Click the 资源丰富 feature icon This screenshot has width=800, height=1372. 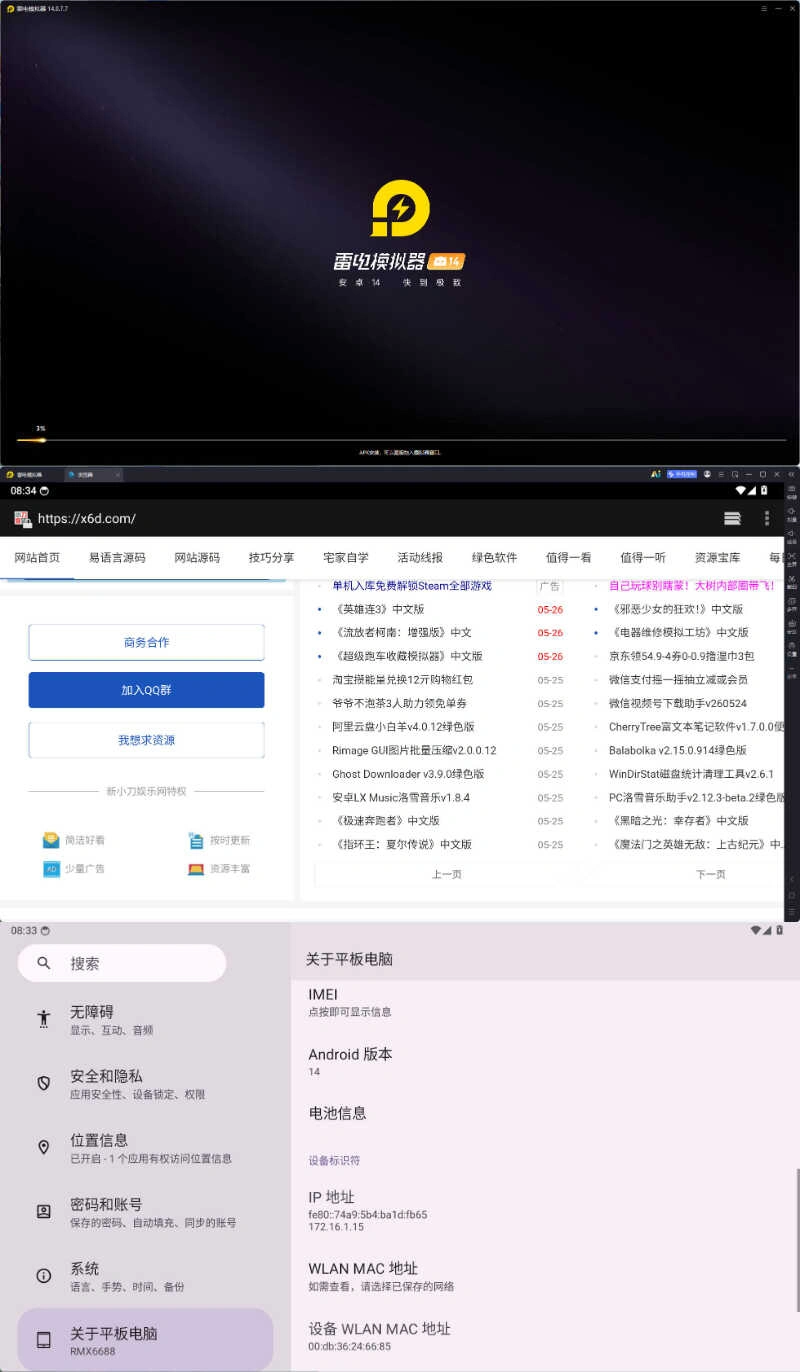196,868
